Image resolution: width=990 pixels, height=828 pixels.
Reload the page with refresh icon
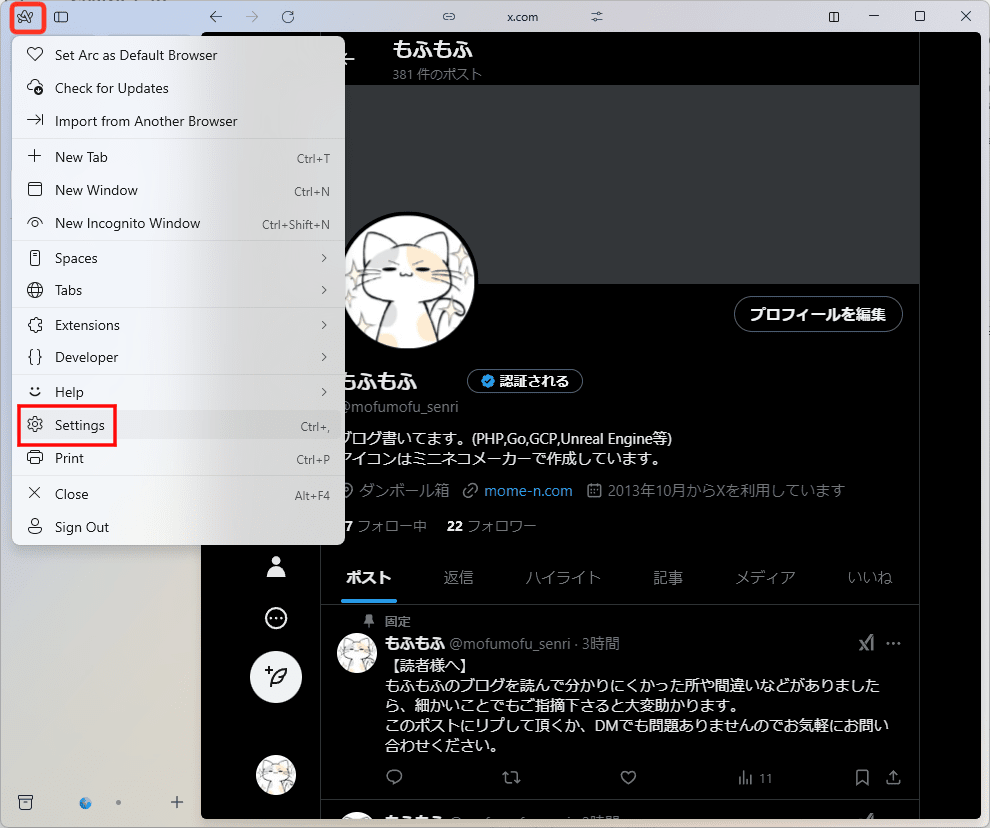pyautogui.click(x=288, y=17)
